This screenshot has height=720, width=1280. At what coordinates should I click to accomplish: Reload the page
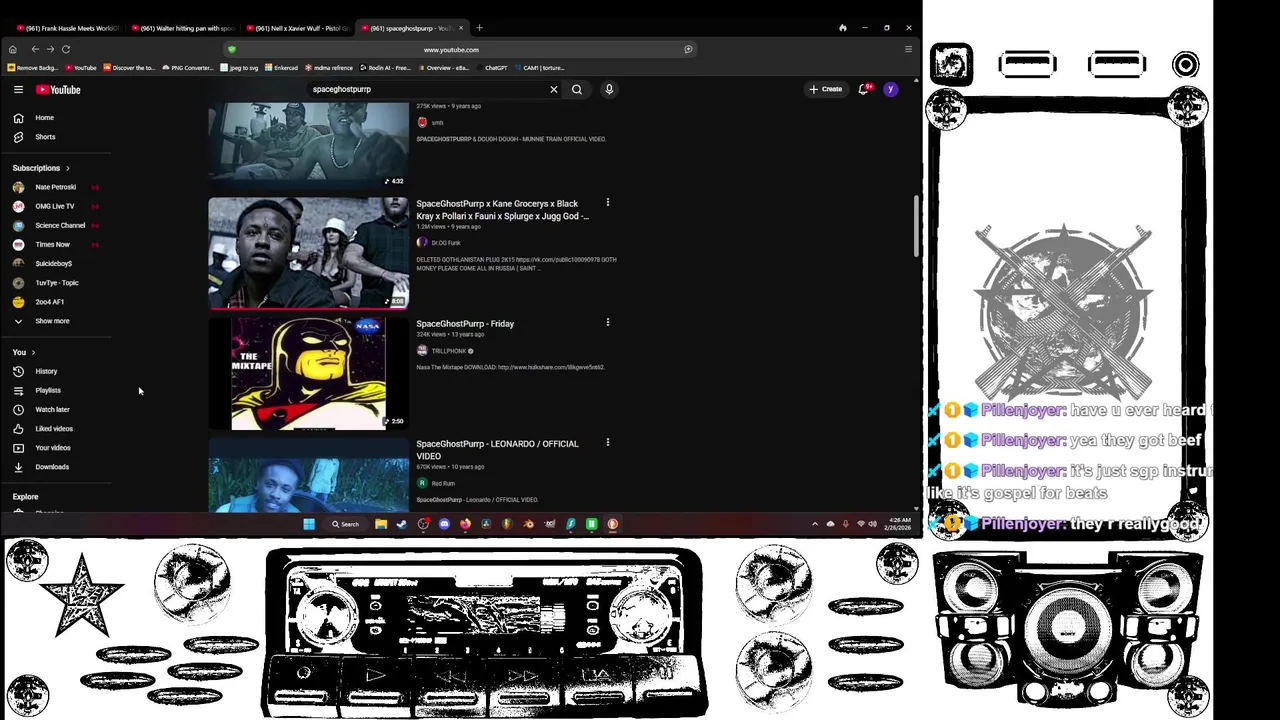click(66, 49)
